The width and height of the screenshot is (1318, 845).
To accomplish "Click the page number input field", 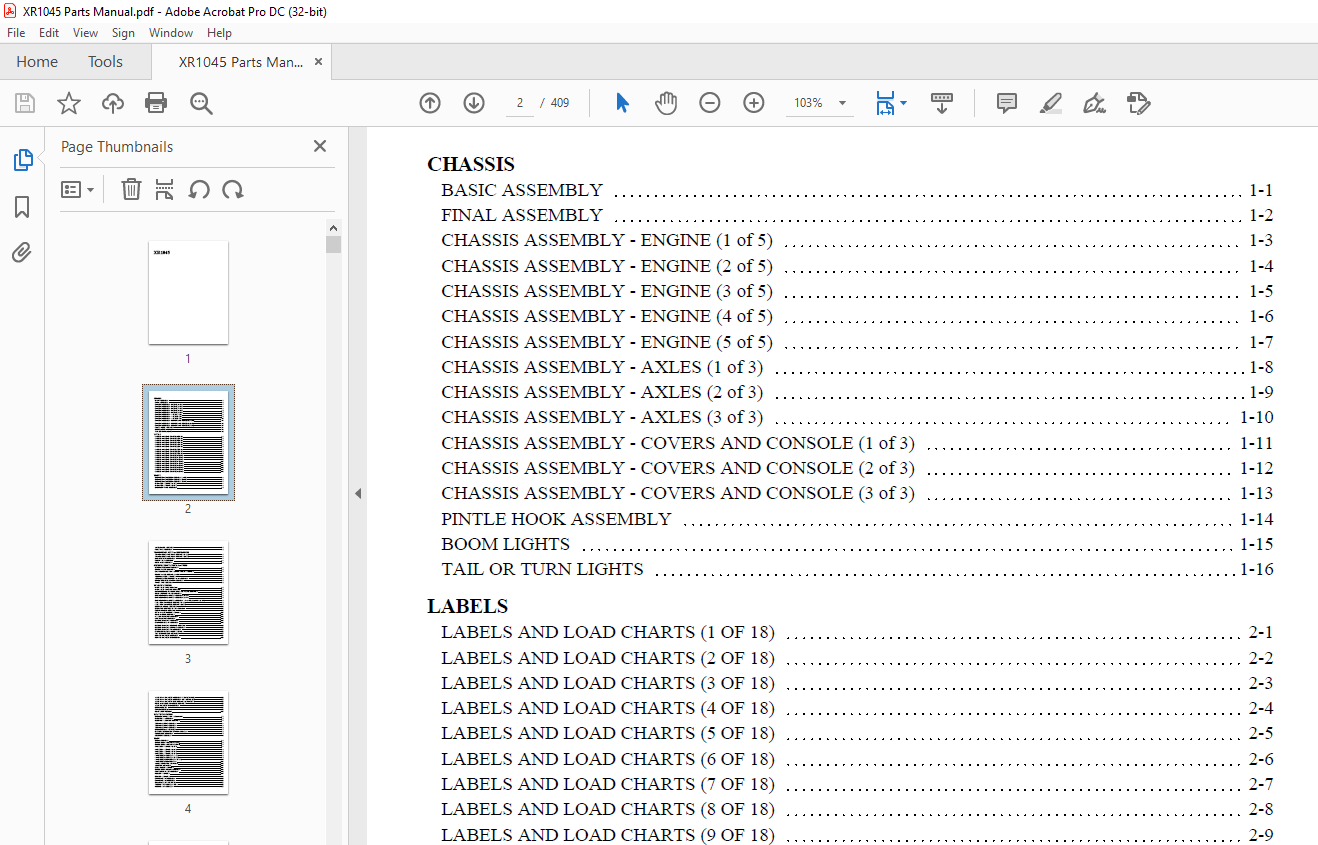I will point(519,103).
